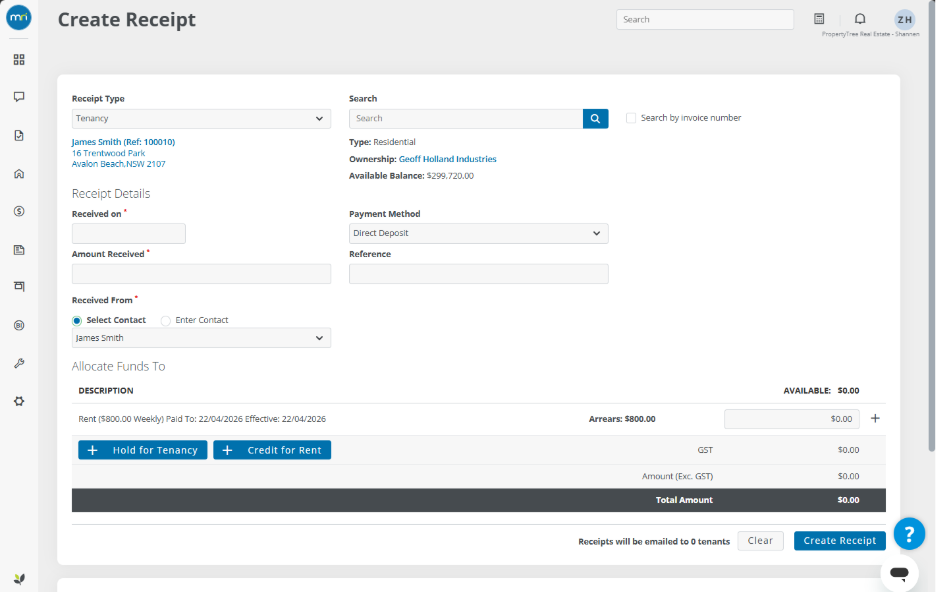Click the Available Balance $299,720.00 value
The width and height of the screenshot is (936, 592).
(x=450, y=175)
